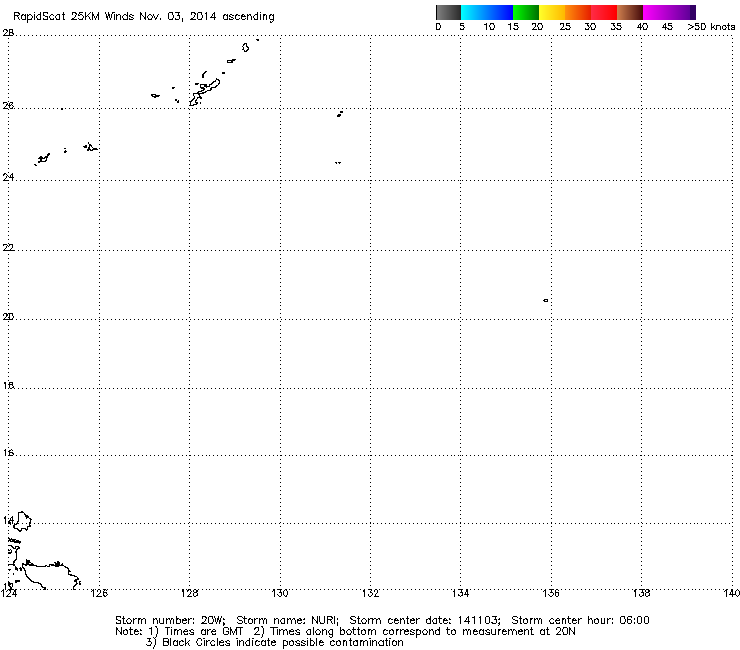The height and width of the screenshot is (650, 740).
Task: Click the '132' longitude axis label
Action: click(370, 593)
